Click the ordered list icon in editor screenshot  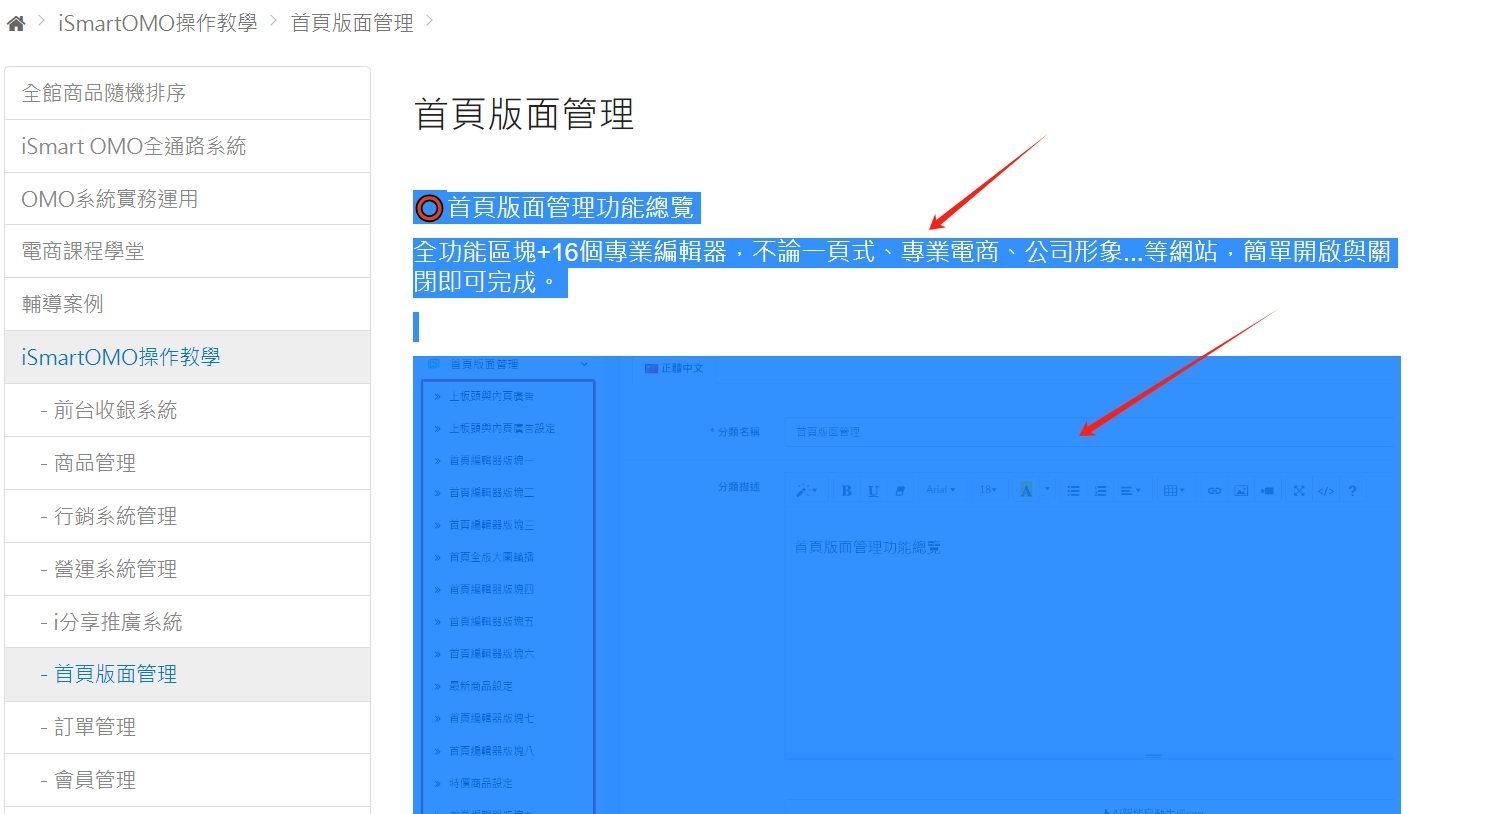tap(1100, 491)
